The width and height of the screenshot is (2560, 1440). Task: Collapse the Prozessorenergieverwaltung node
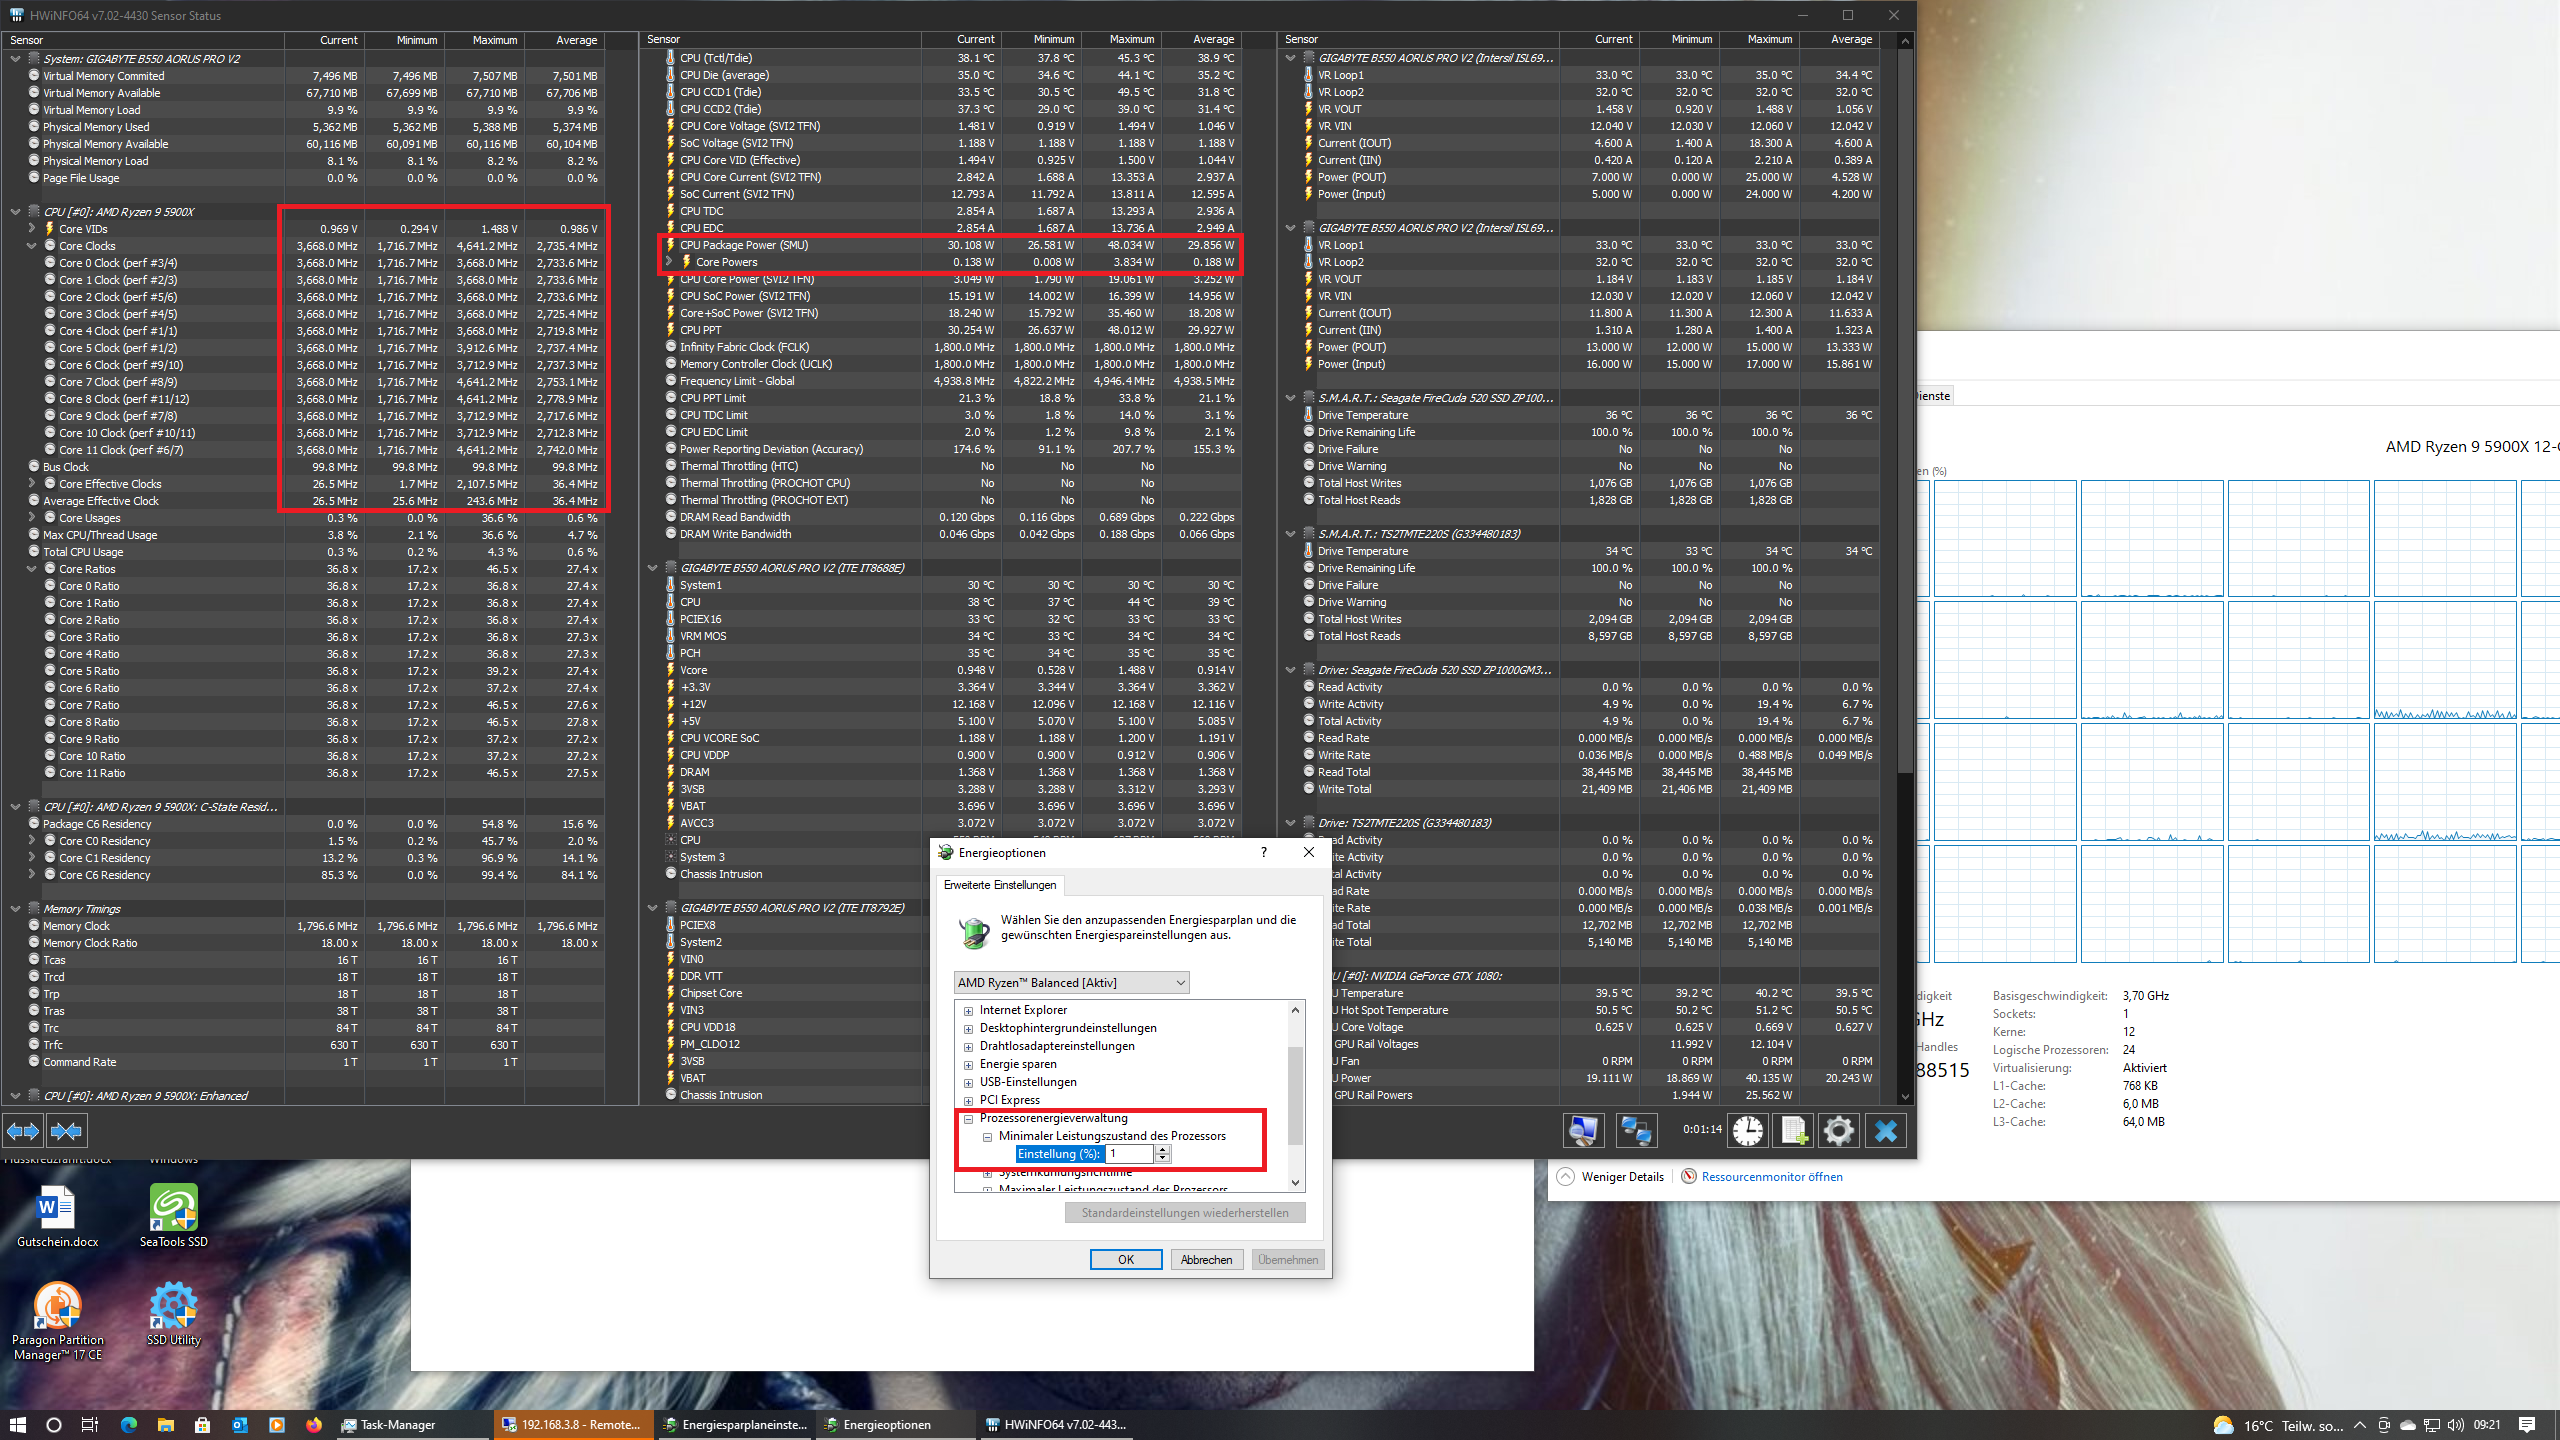pyautogui.click(x=968, y=1118)
